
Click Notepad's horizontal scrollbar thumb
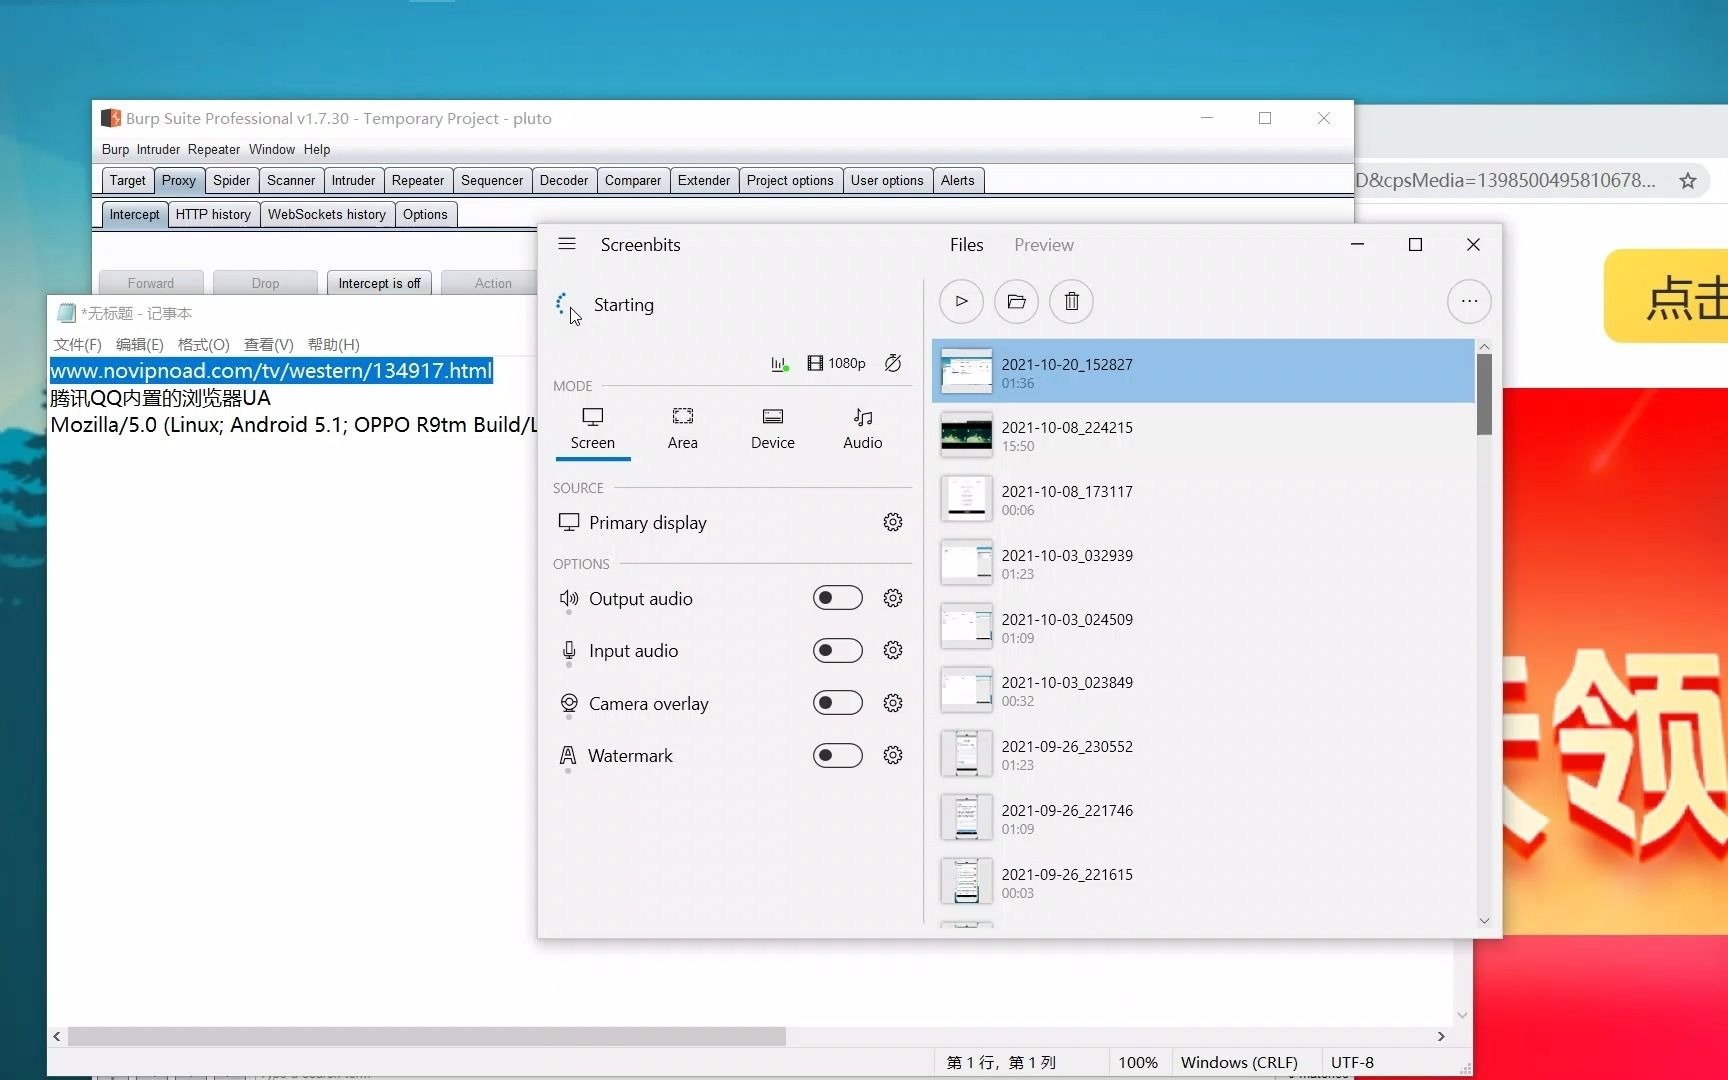click(x=427, y=1036)
